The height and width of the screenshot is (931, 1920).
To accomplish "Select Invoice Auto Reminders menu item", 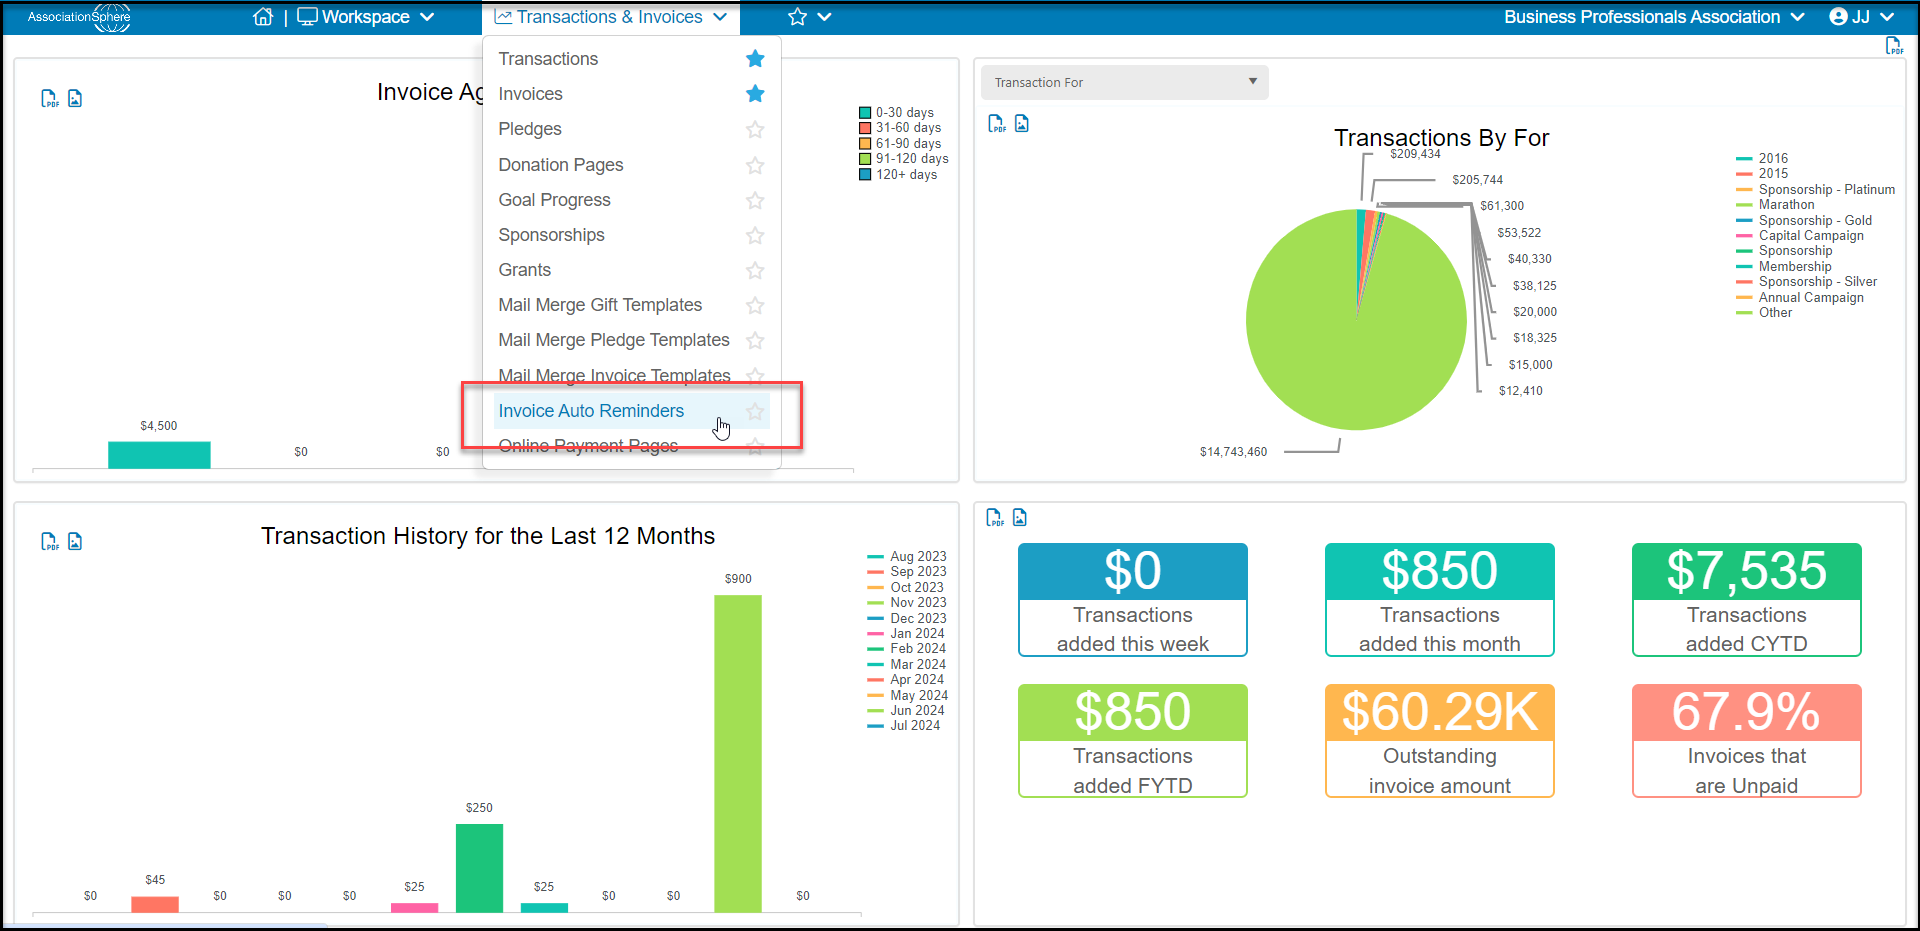I will click(x=591, y=411).
